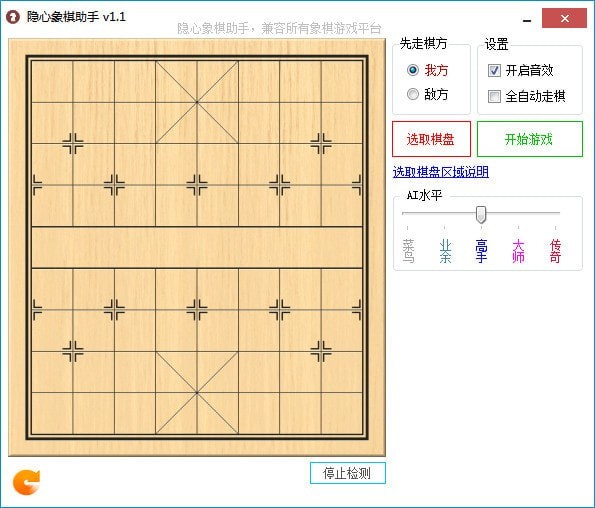Set AI level to 高手

(x=481, y=251)
